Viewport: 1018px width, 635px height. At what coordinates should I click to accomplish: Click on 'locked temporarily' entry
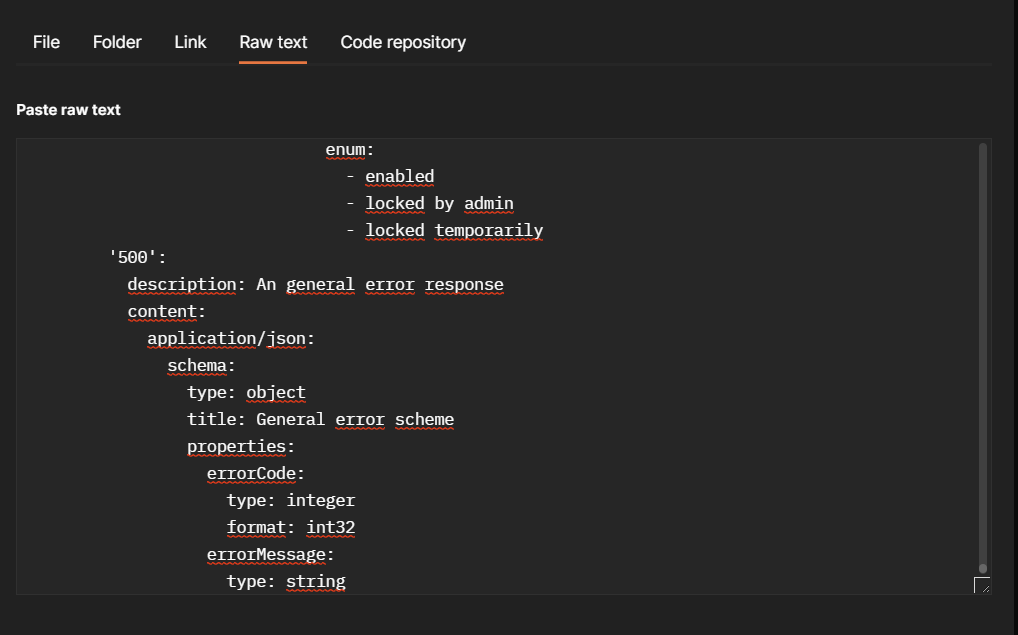[x=454, y=231]
